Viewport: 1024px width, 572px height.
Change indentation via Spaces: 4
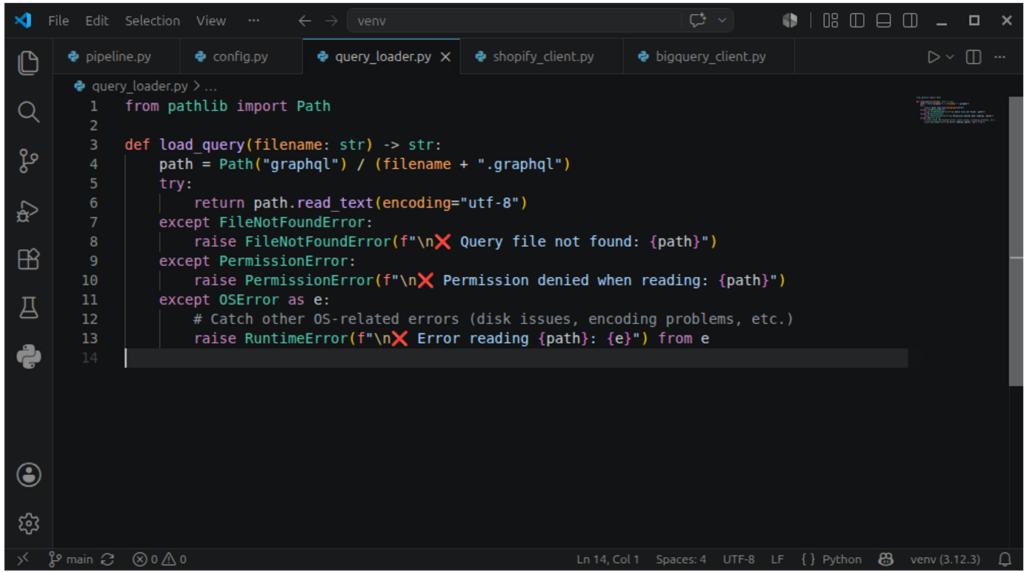click(680, 560)
